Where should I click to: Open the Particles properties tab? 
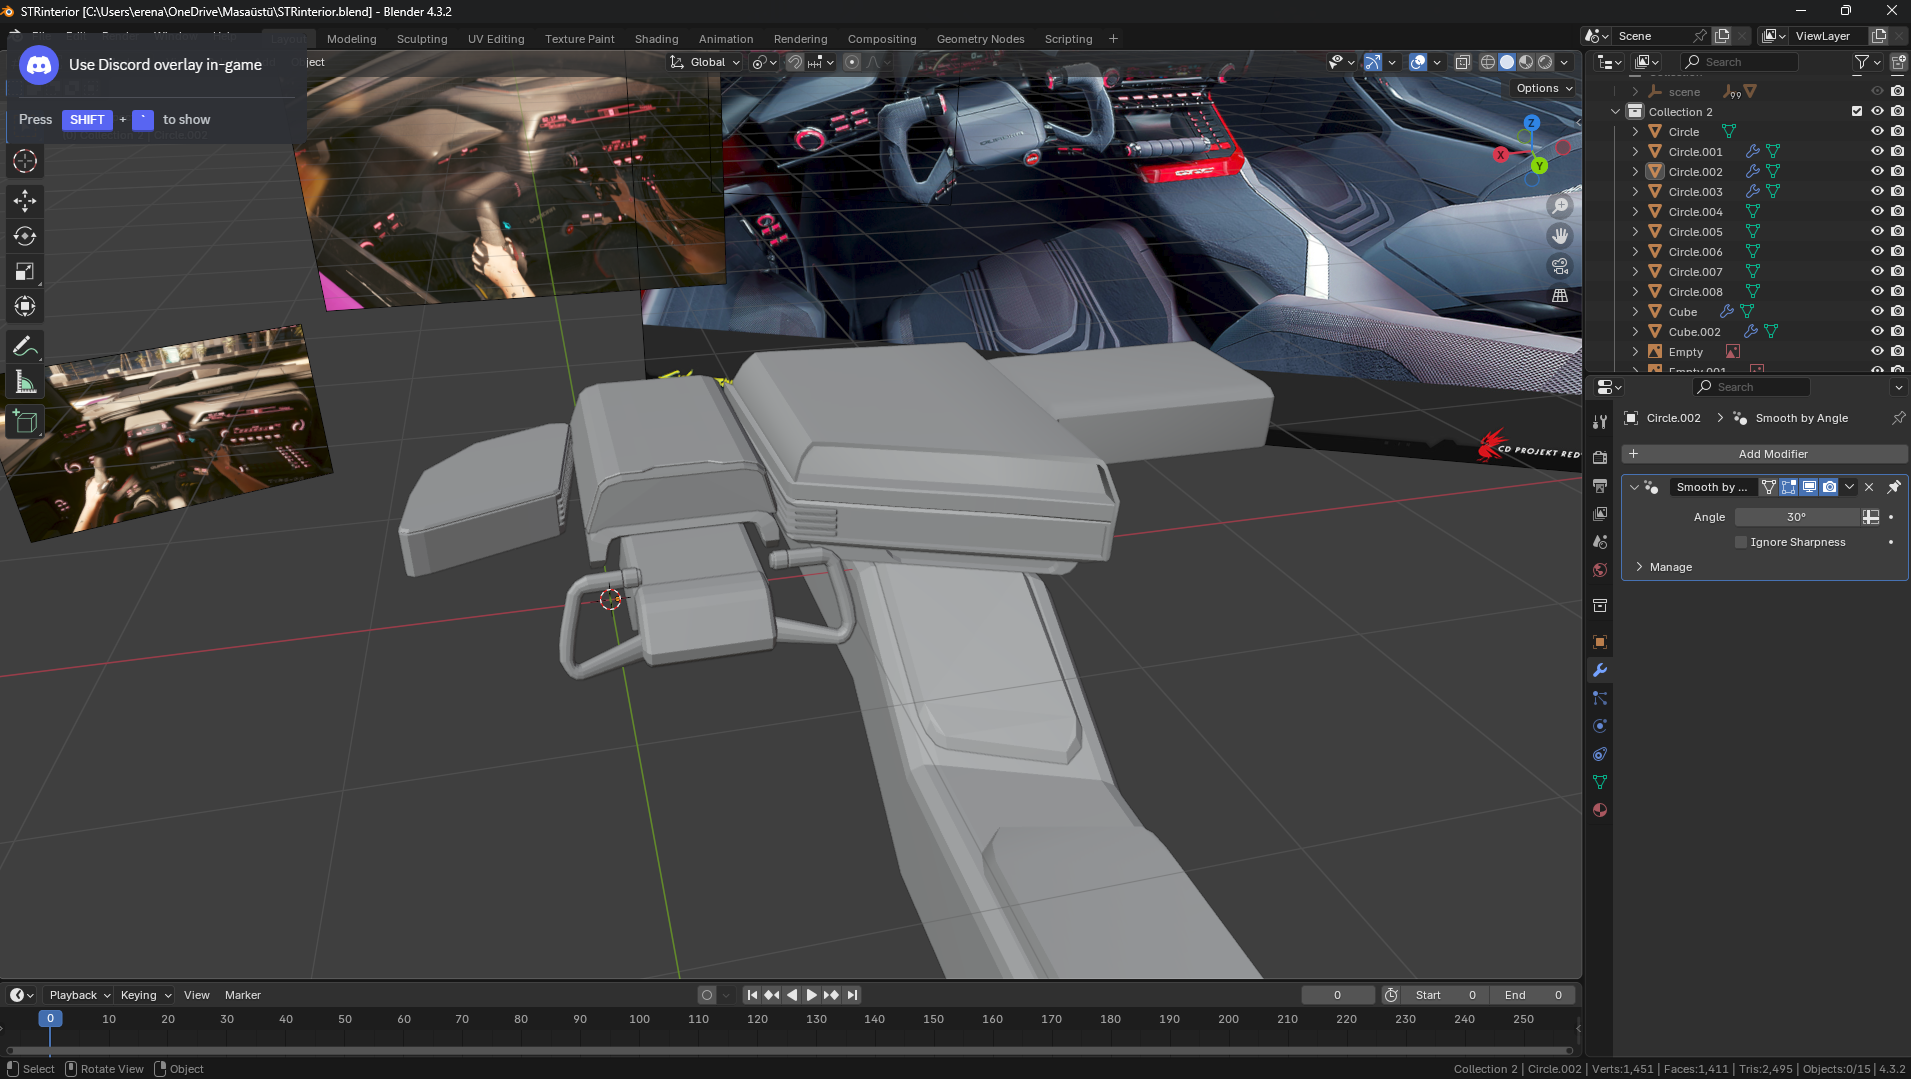tap(1600, 698)
